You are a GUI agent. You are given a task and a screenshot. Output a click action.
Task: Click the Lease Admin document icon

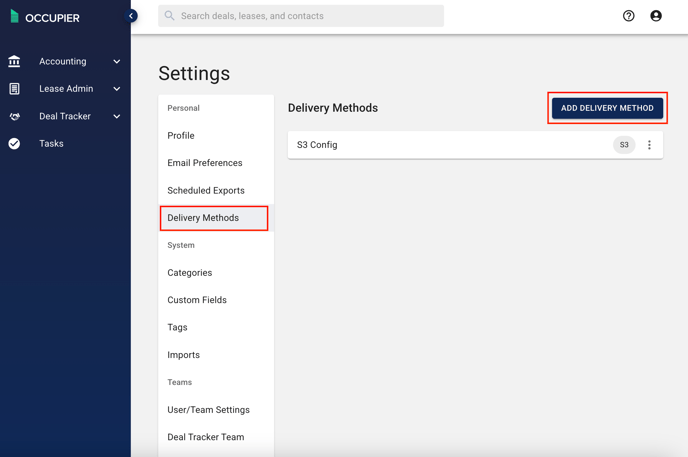pyautogui.click(x=14, y=89)
